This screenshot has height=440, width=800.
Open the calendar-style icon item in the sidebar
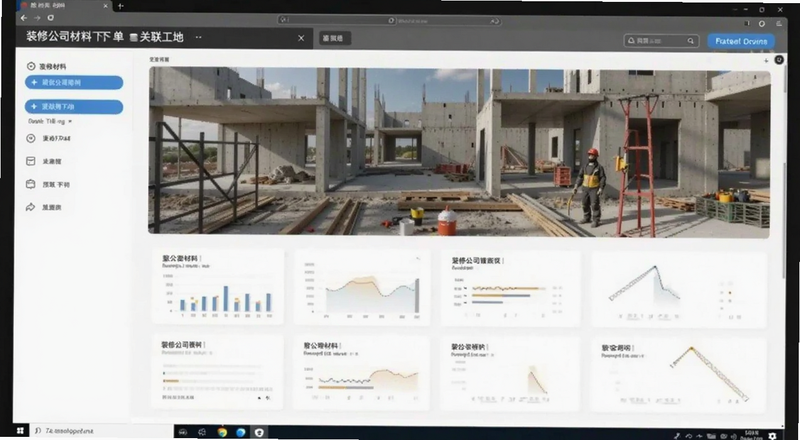[31, 161]
